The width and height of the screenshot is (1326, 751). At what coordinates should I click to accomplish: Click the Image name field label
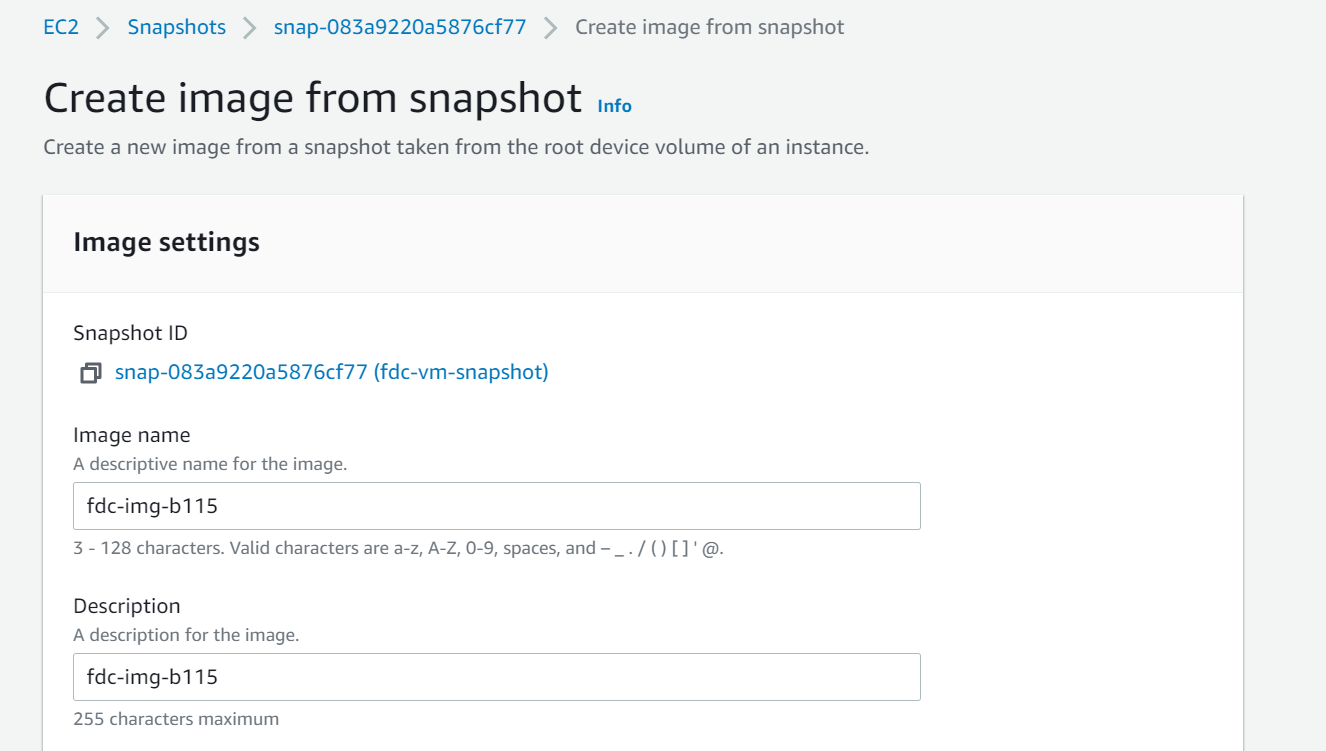click(131, 435)
